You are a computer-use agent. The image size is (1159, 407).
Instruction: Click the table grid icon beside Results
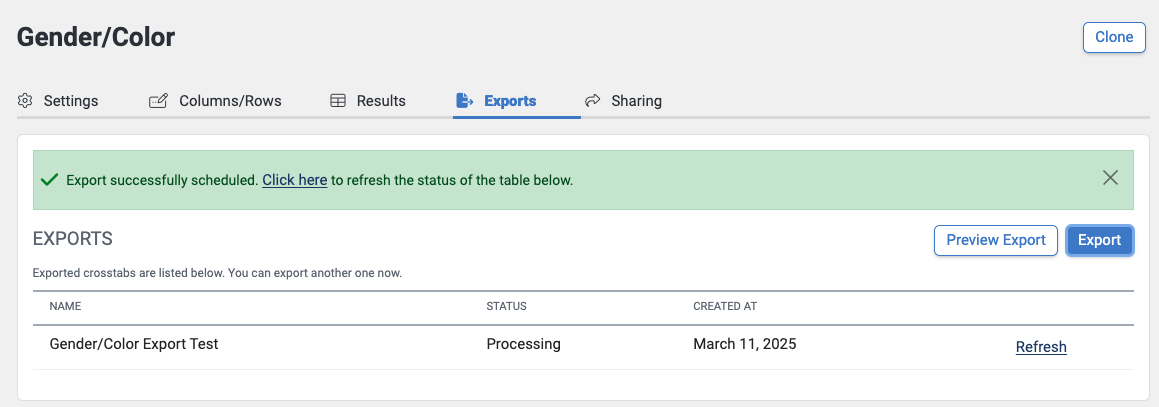[338, 100]
